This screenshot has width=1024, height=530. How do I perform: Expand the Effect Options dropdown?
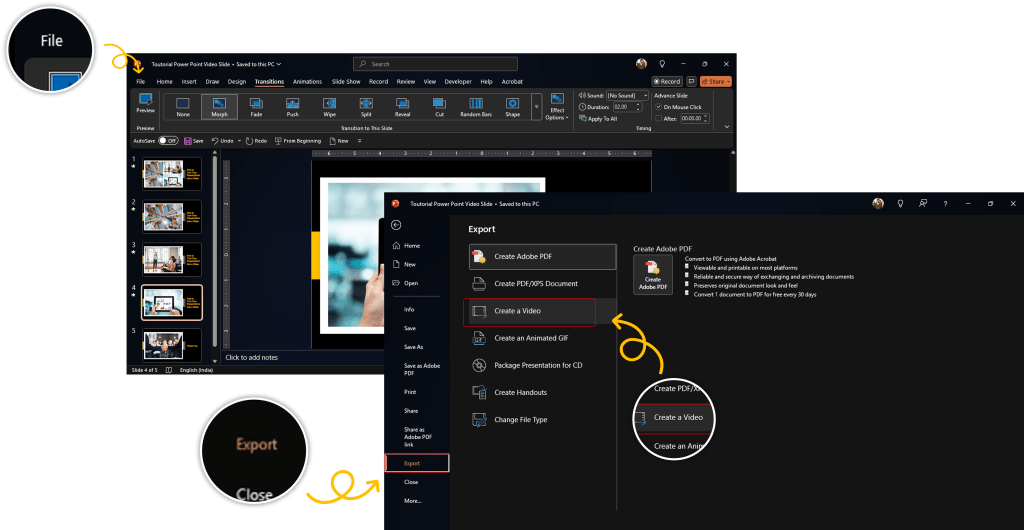click(x=556, y=108)
